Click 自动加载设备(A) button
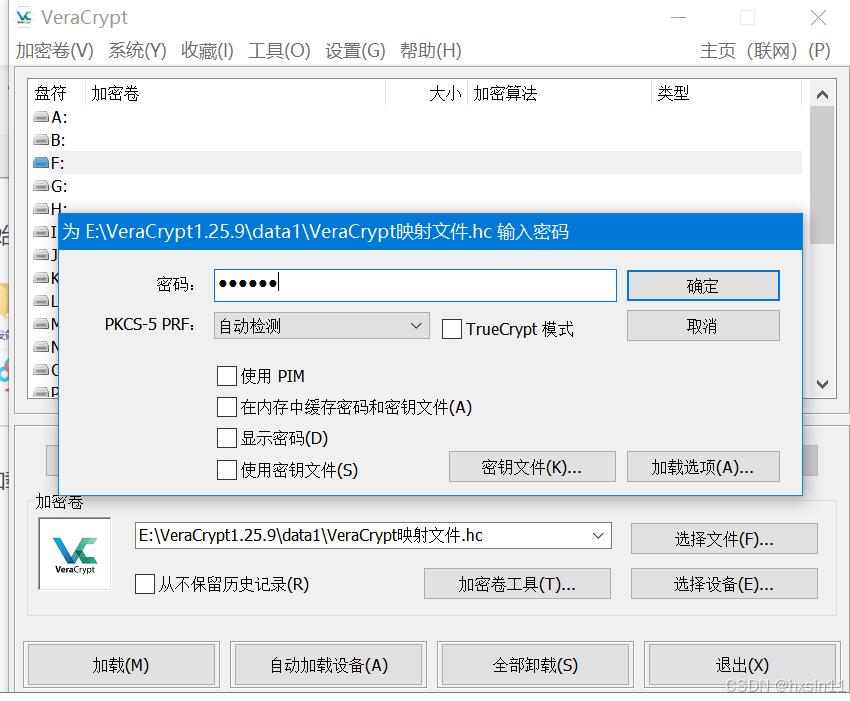The image size is (850, 701). click(x=329, y=665)
